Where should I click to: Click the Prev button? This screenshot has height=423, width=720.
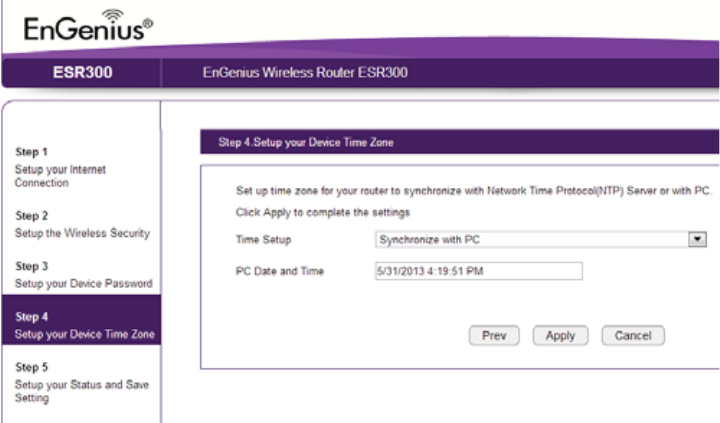(x=494, y=336)
